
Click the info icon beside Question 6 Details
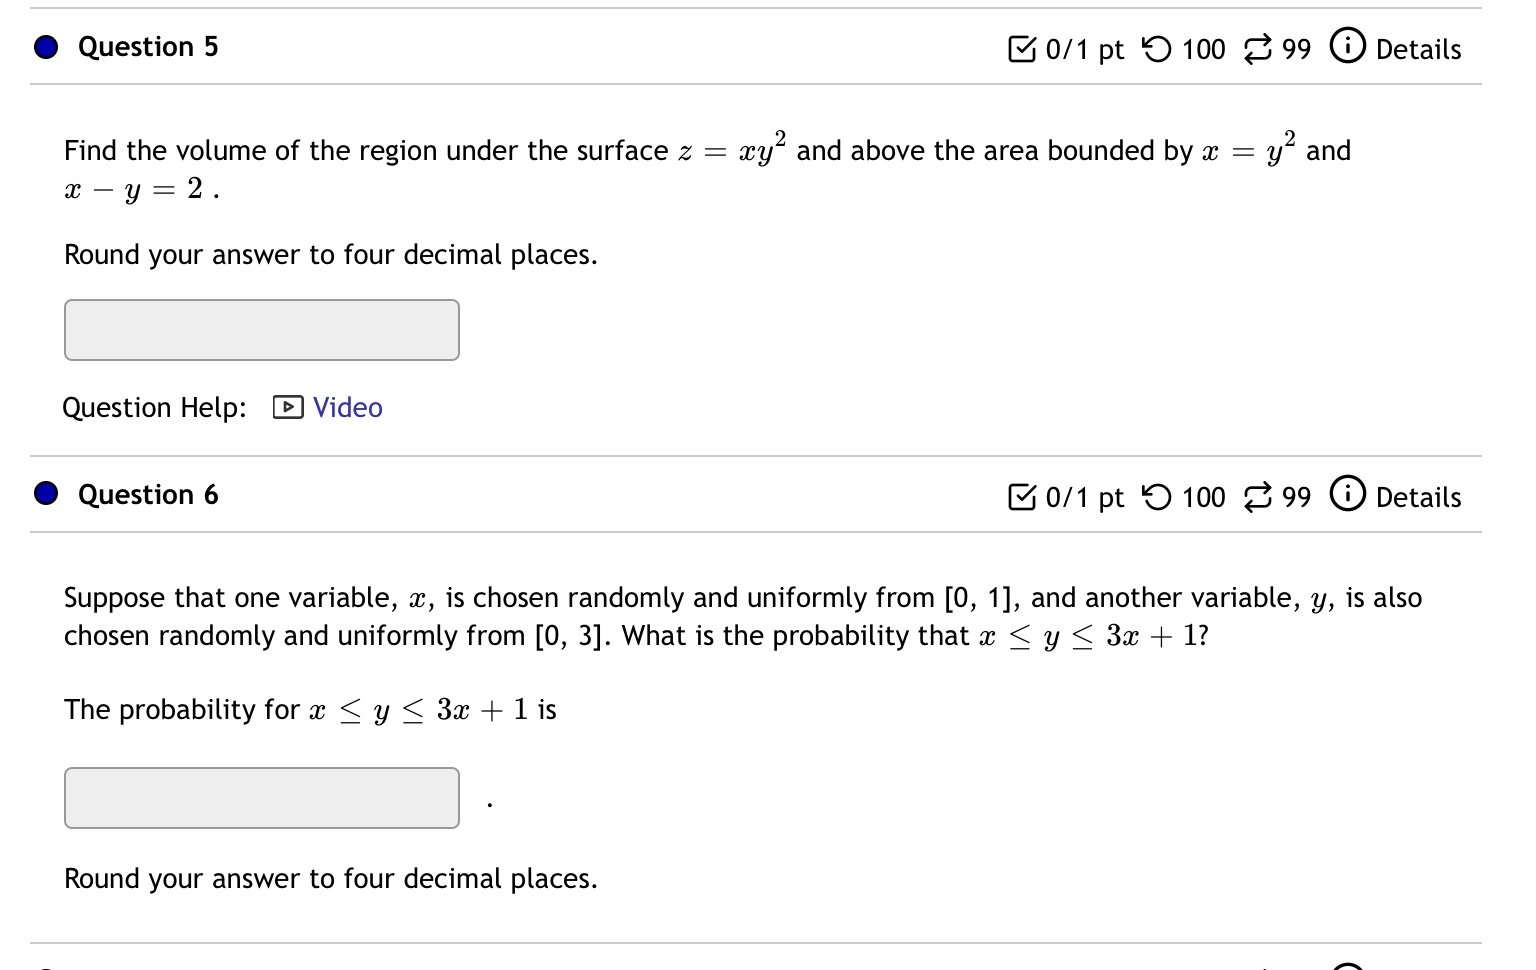tap(1348, 495)
